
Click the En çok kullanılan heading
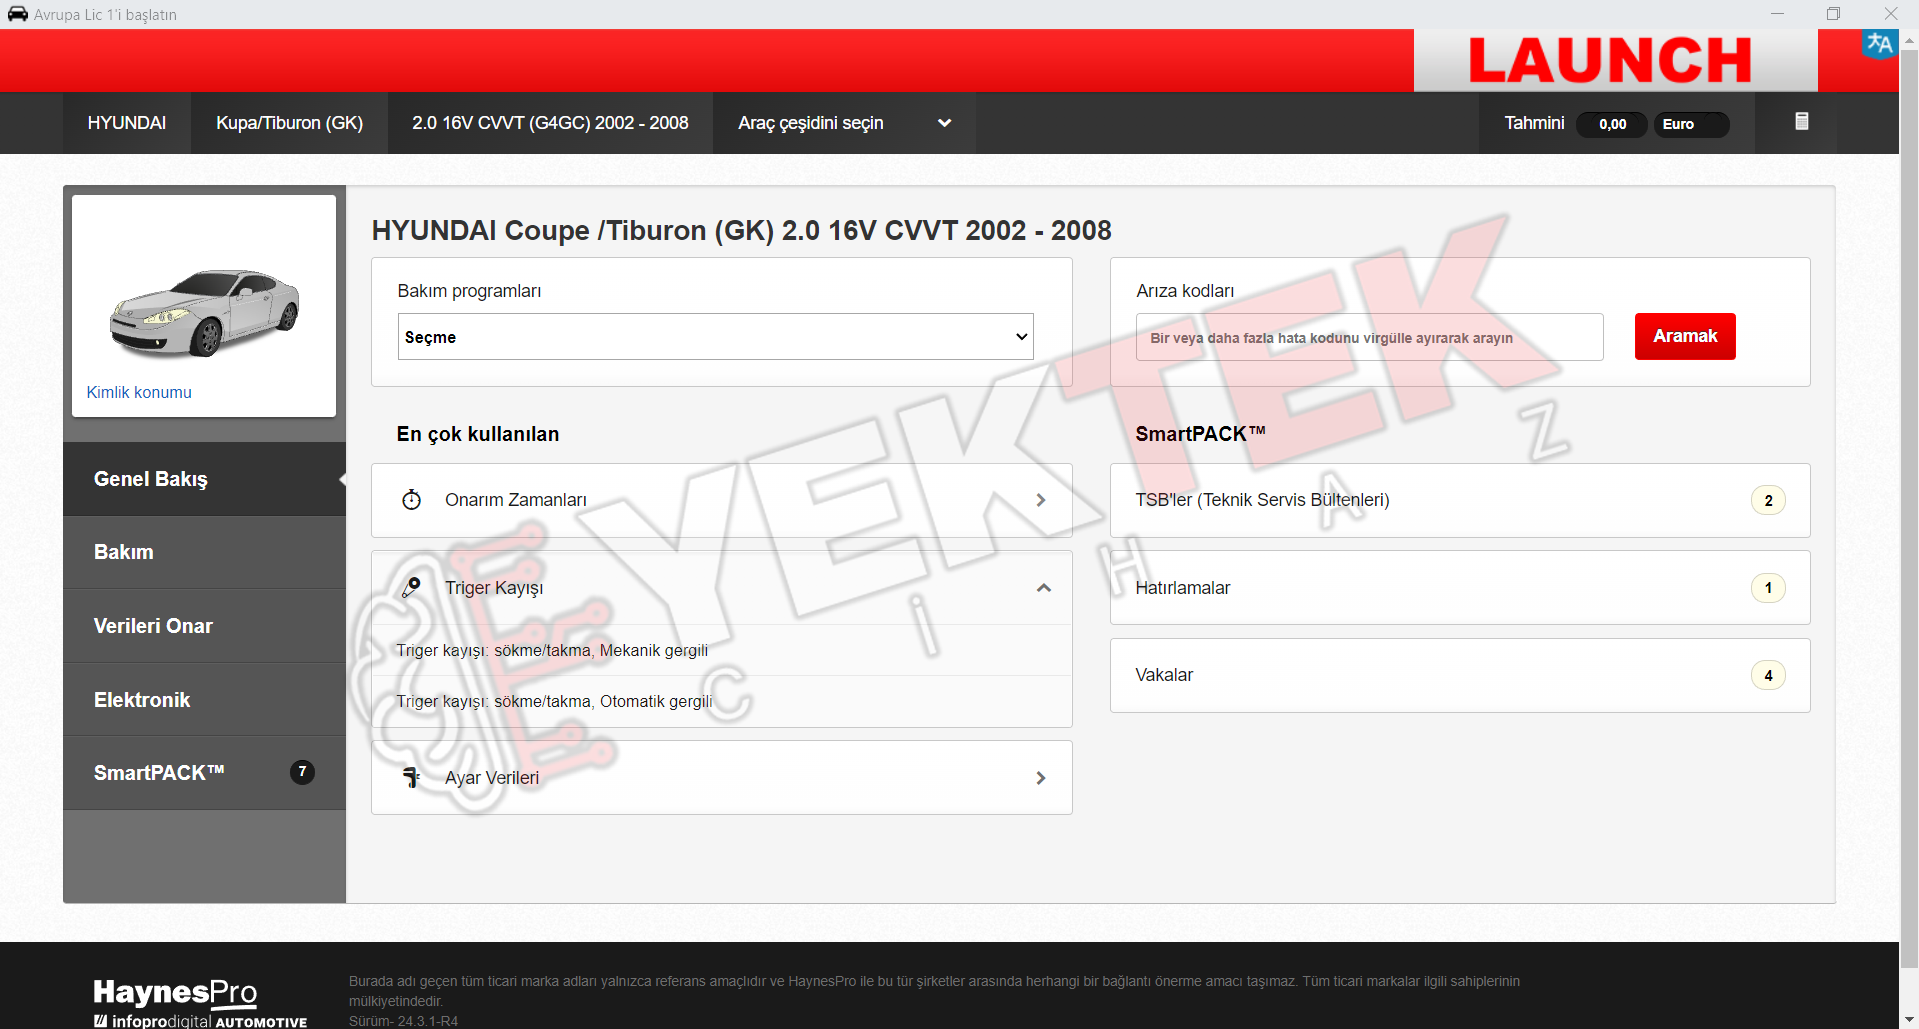(x=478, y=434)
